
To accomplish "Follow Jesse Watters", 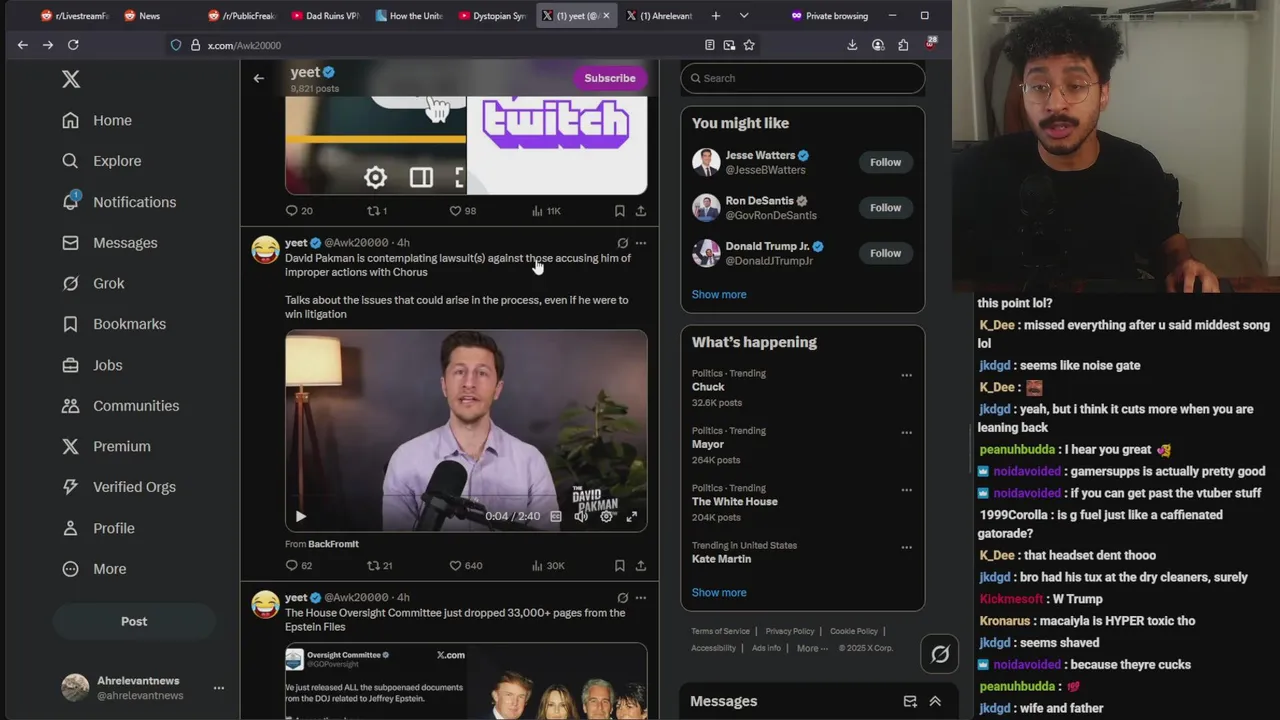I will point(885,162).
